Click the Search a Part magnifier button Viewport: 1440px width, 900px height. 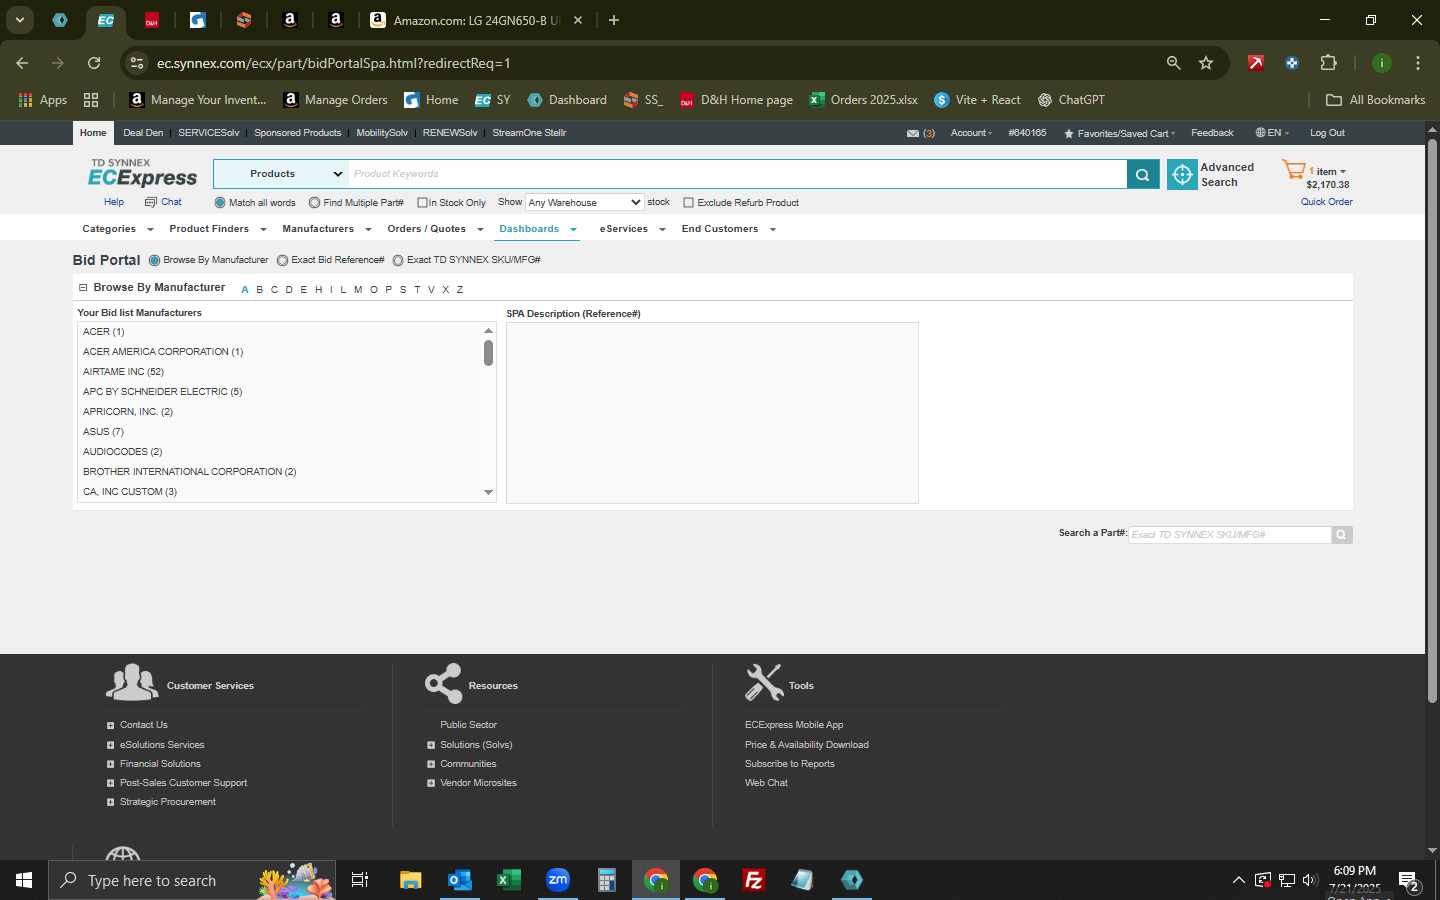click(1342, 535)
